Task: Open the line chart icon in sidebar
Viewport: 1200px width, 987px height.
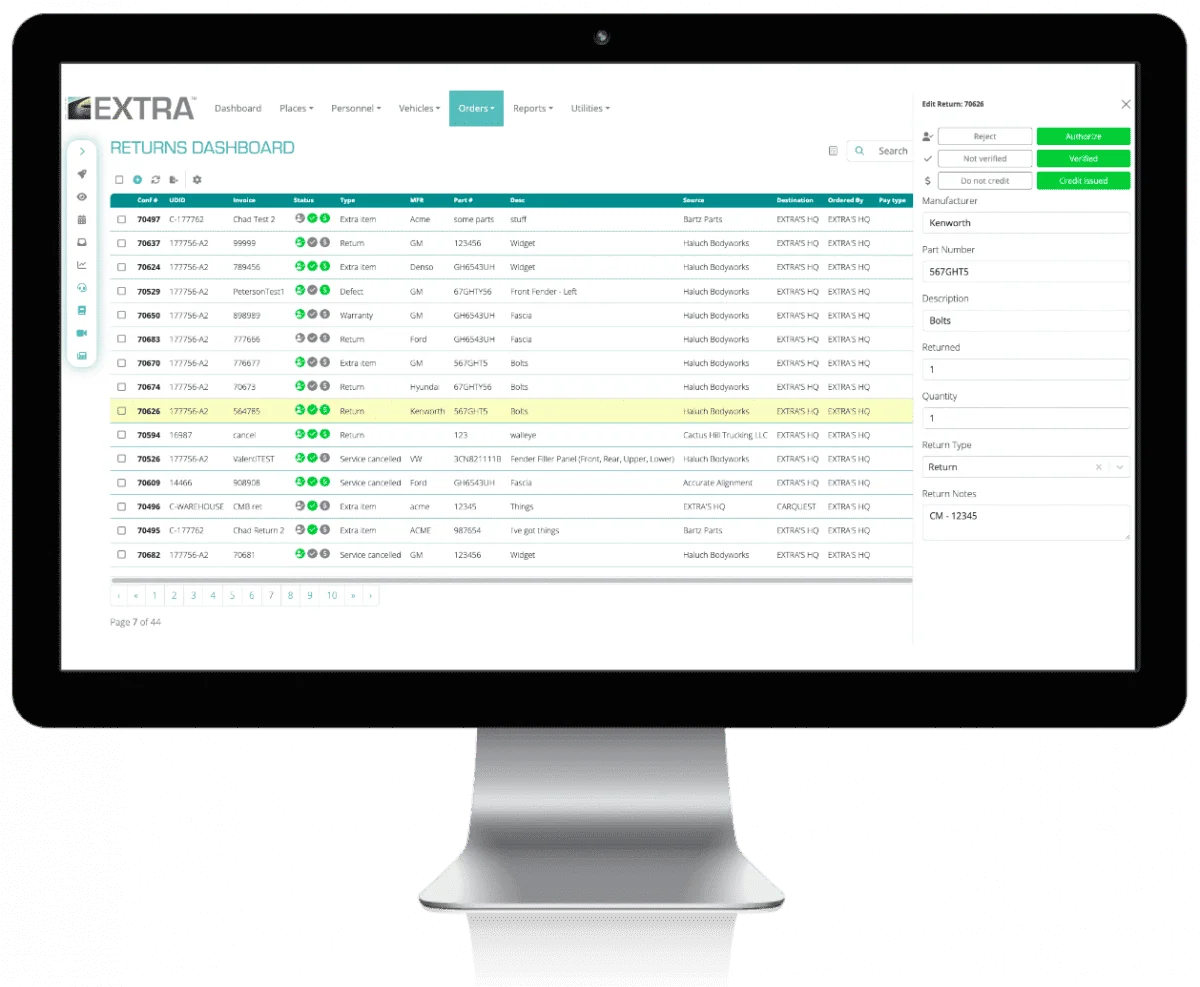Action: click(x=82, y=265)
